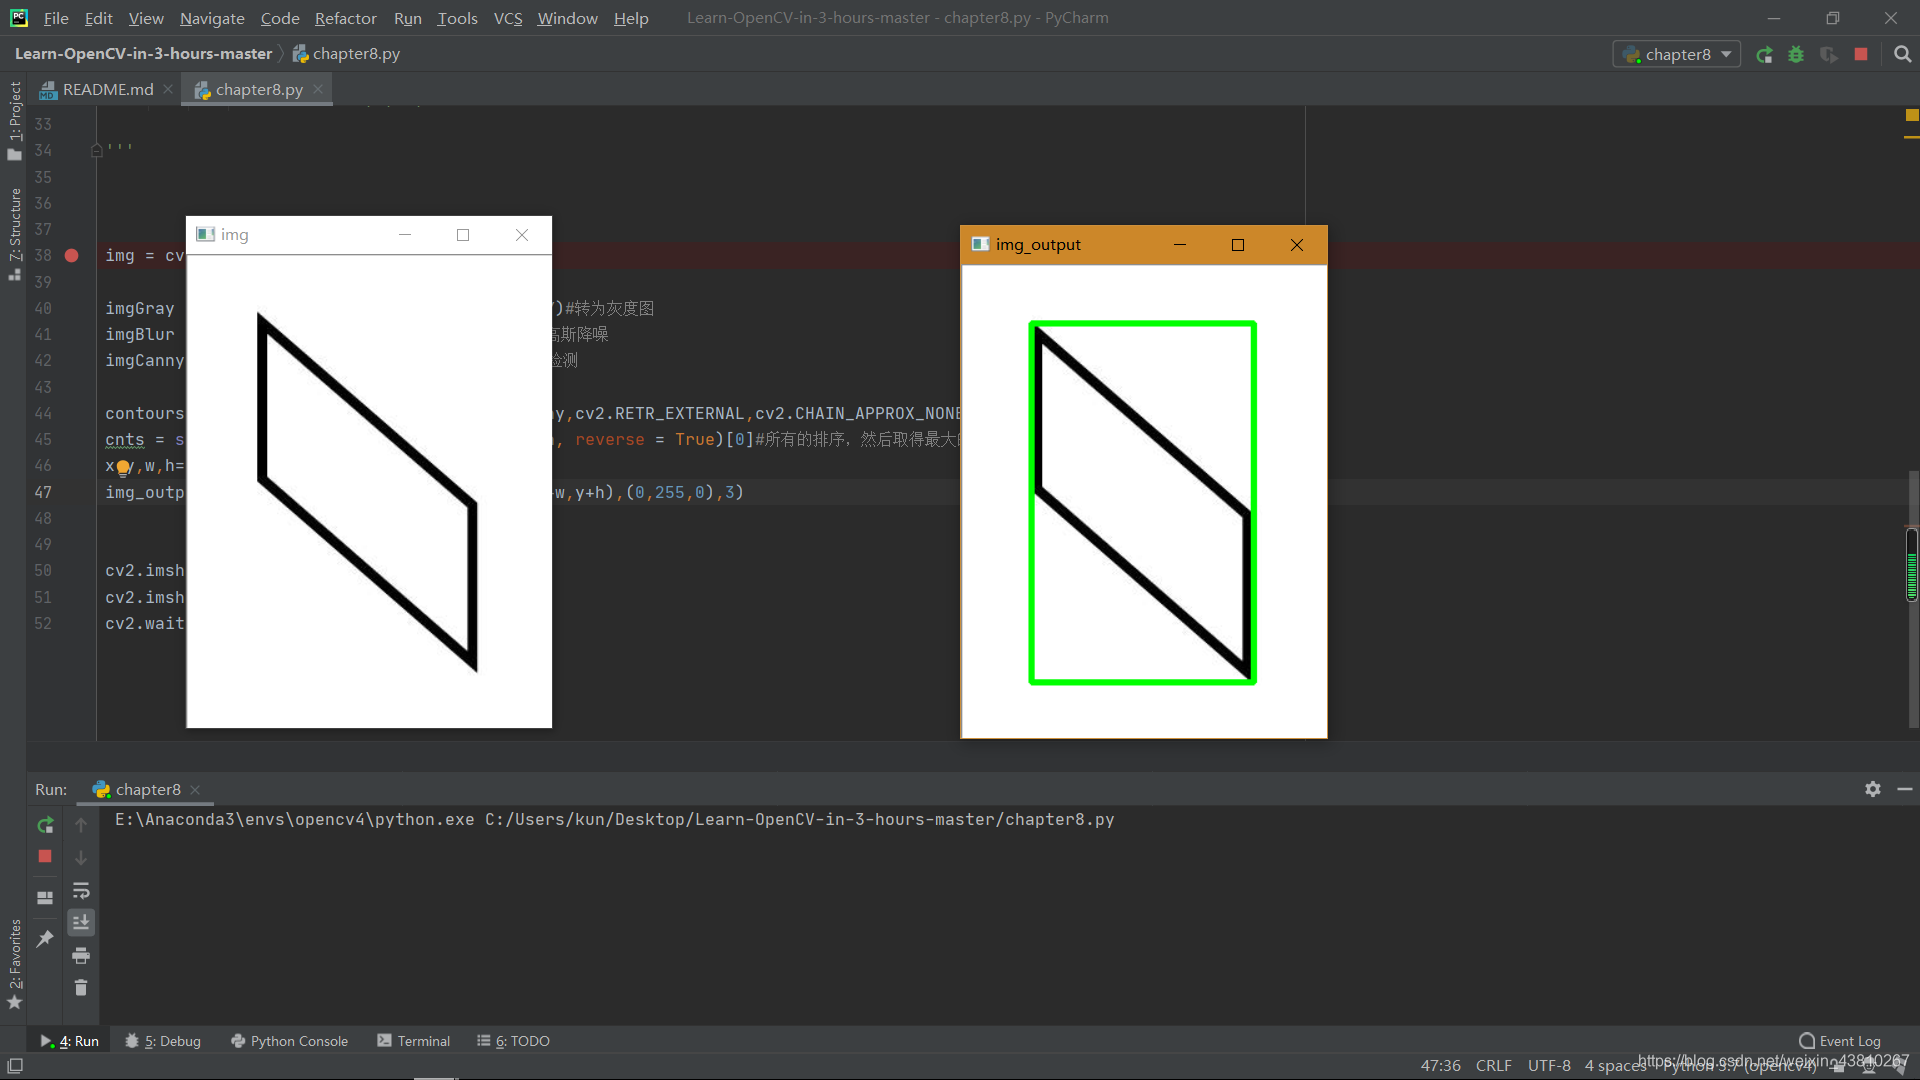Click the Print icon in Run panel
This screenshot has height=1080, width=1920.
(81, 955)
